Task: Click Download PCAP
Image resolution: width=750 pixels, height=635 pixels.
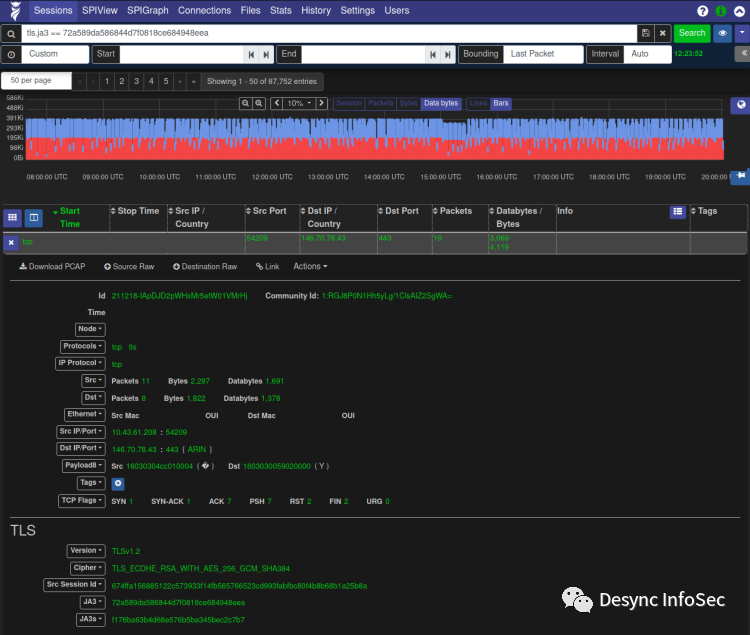Action: (x=52, y=266)
